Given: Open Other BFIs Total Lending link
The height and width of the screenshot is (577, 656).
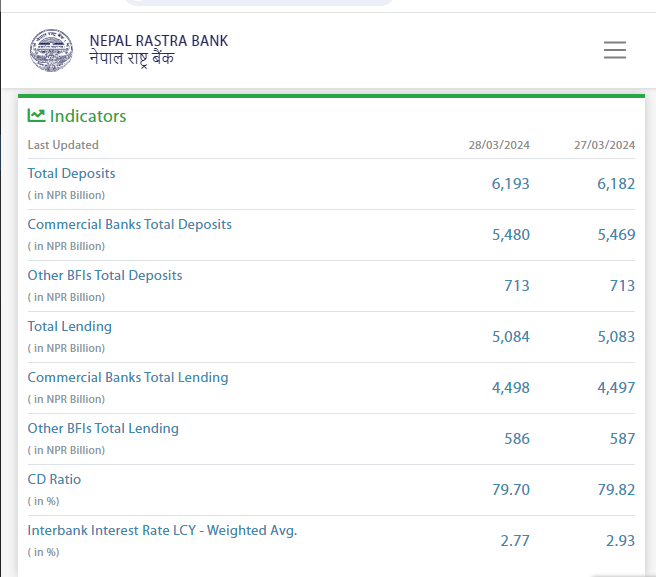Looking at the screenshot, I should click(x=103, y=429).
